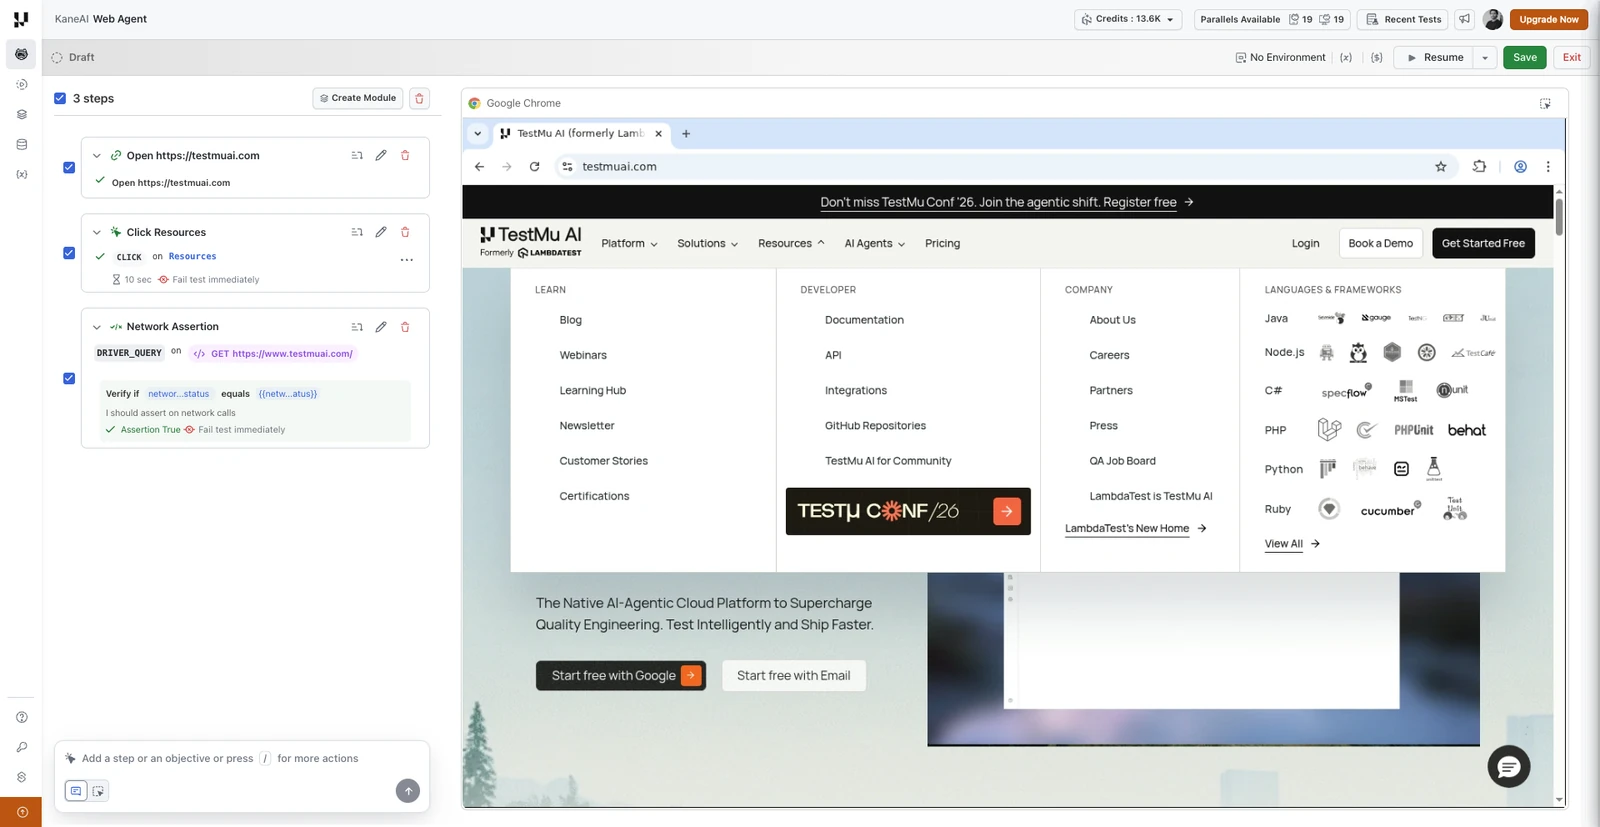Open the {$} secrets icon in toolbar
The height and width of the screenshot is (827, 1600).
coord(1377,58)
